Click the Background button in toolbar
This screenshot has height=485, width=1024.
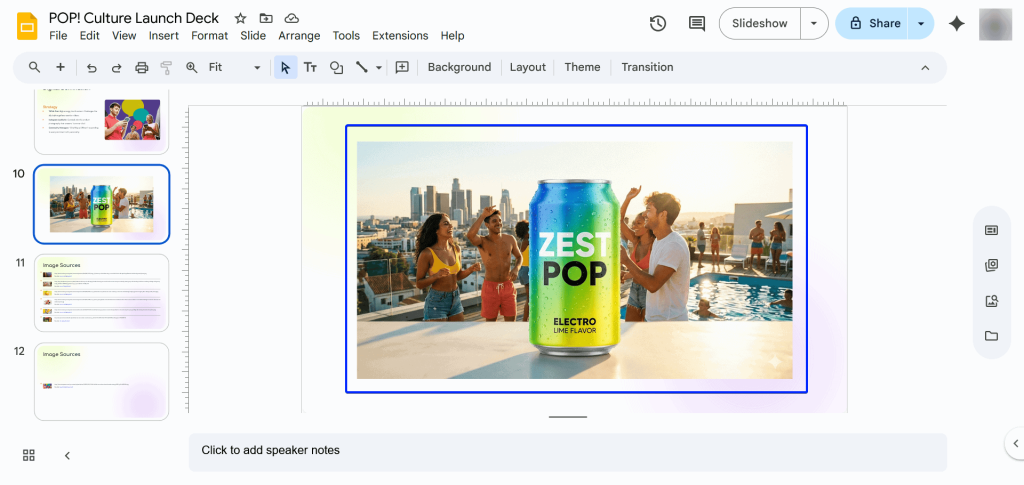(x=459, y=68)
